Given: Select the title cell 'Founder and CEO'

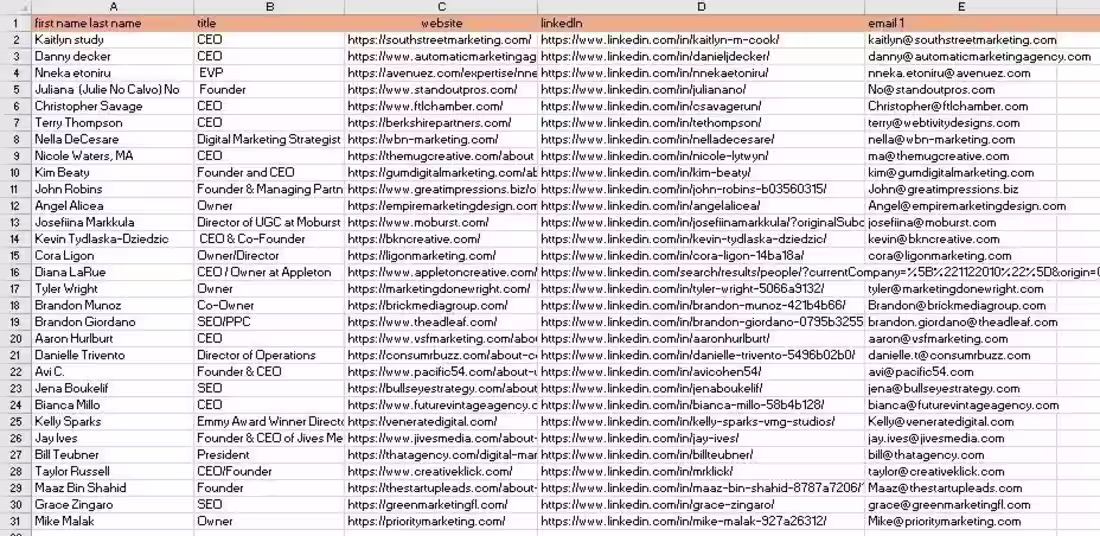Looking at the screenshot, I should (269, 173).
